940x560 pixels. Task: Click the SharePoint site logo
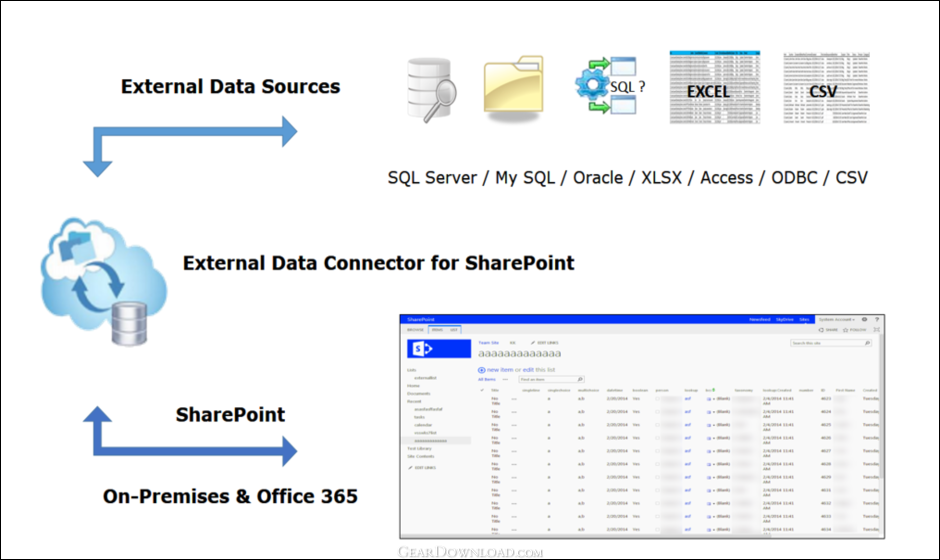pyautogui.click(x=439, y=348)
